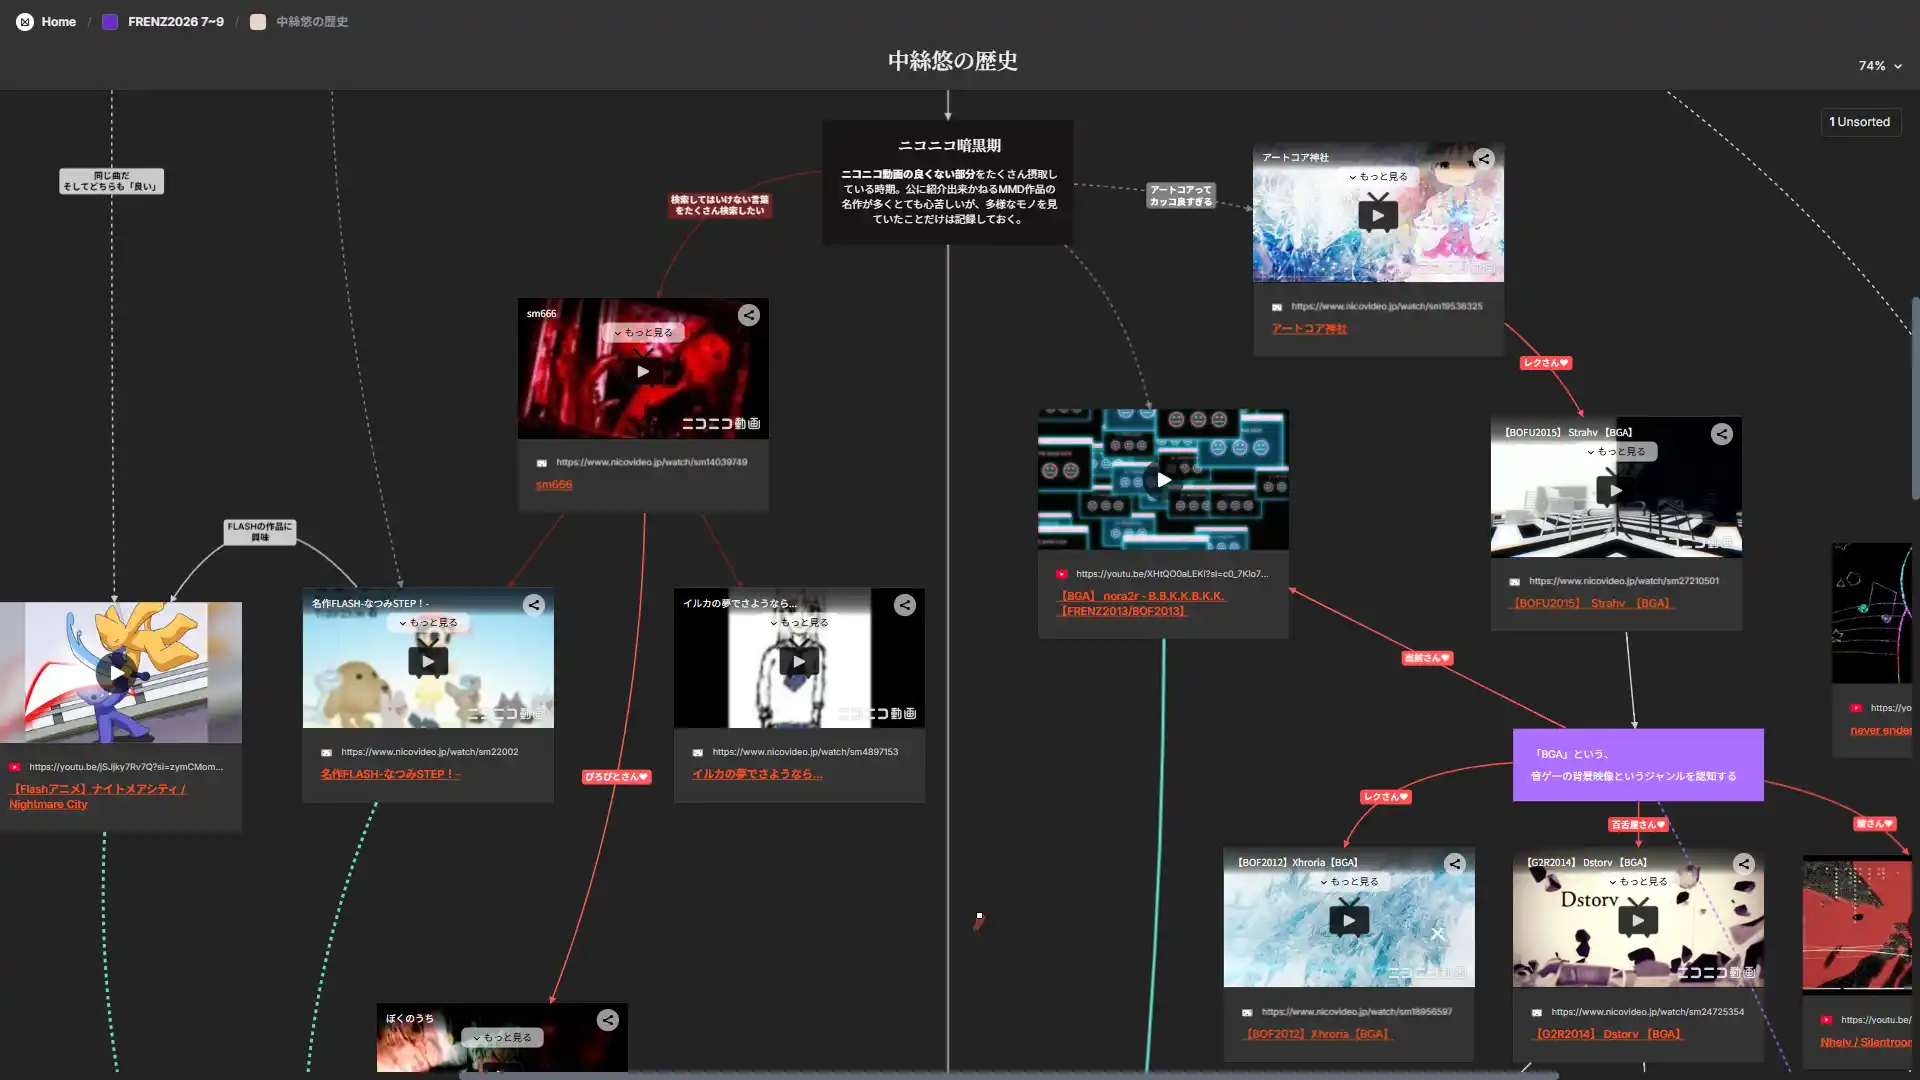Screen dimensions: 1920x1080
Task: Expand もっと見る on BOFU2015 Strahv card
Action: click(x=1616, y=451)
